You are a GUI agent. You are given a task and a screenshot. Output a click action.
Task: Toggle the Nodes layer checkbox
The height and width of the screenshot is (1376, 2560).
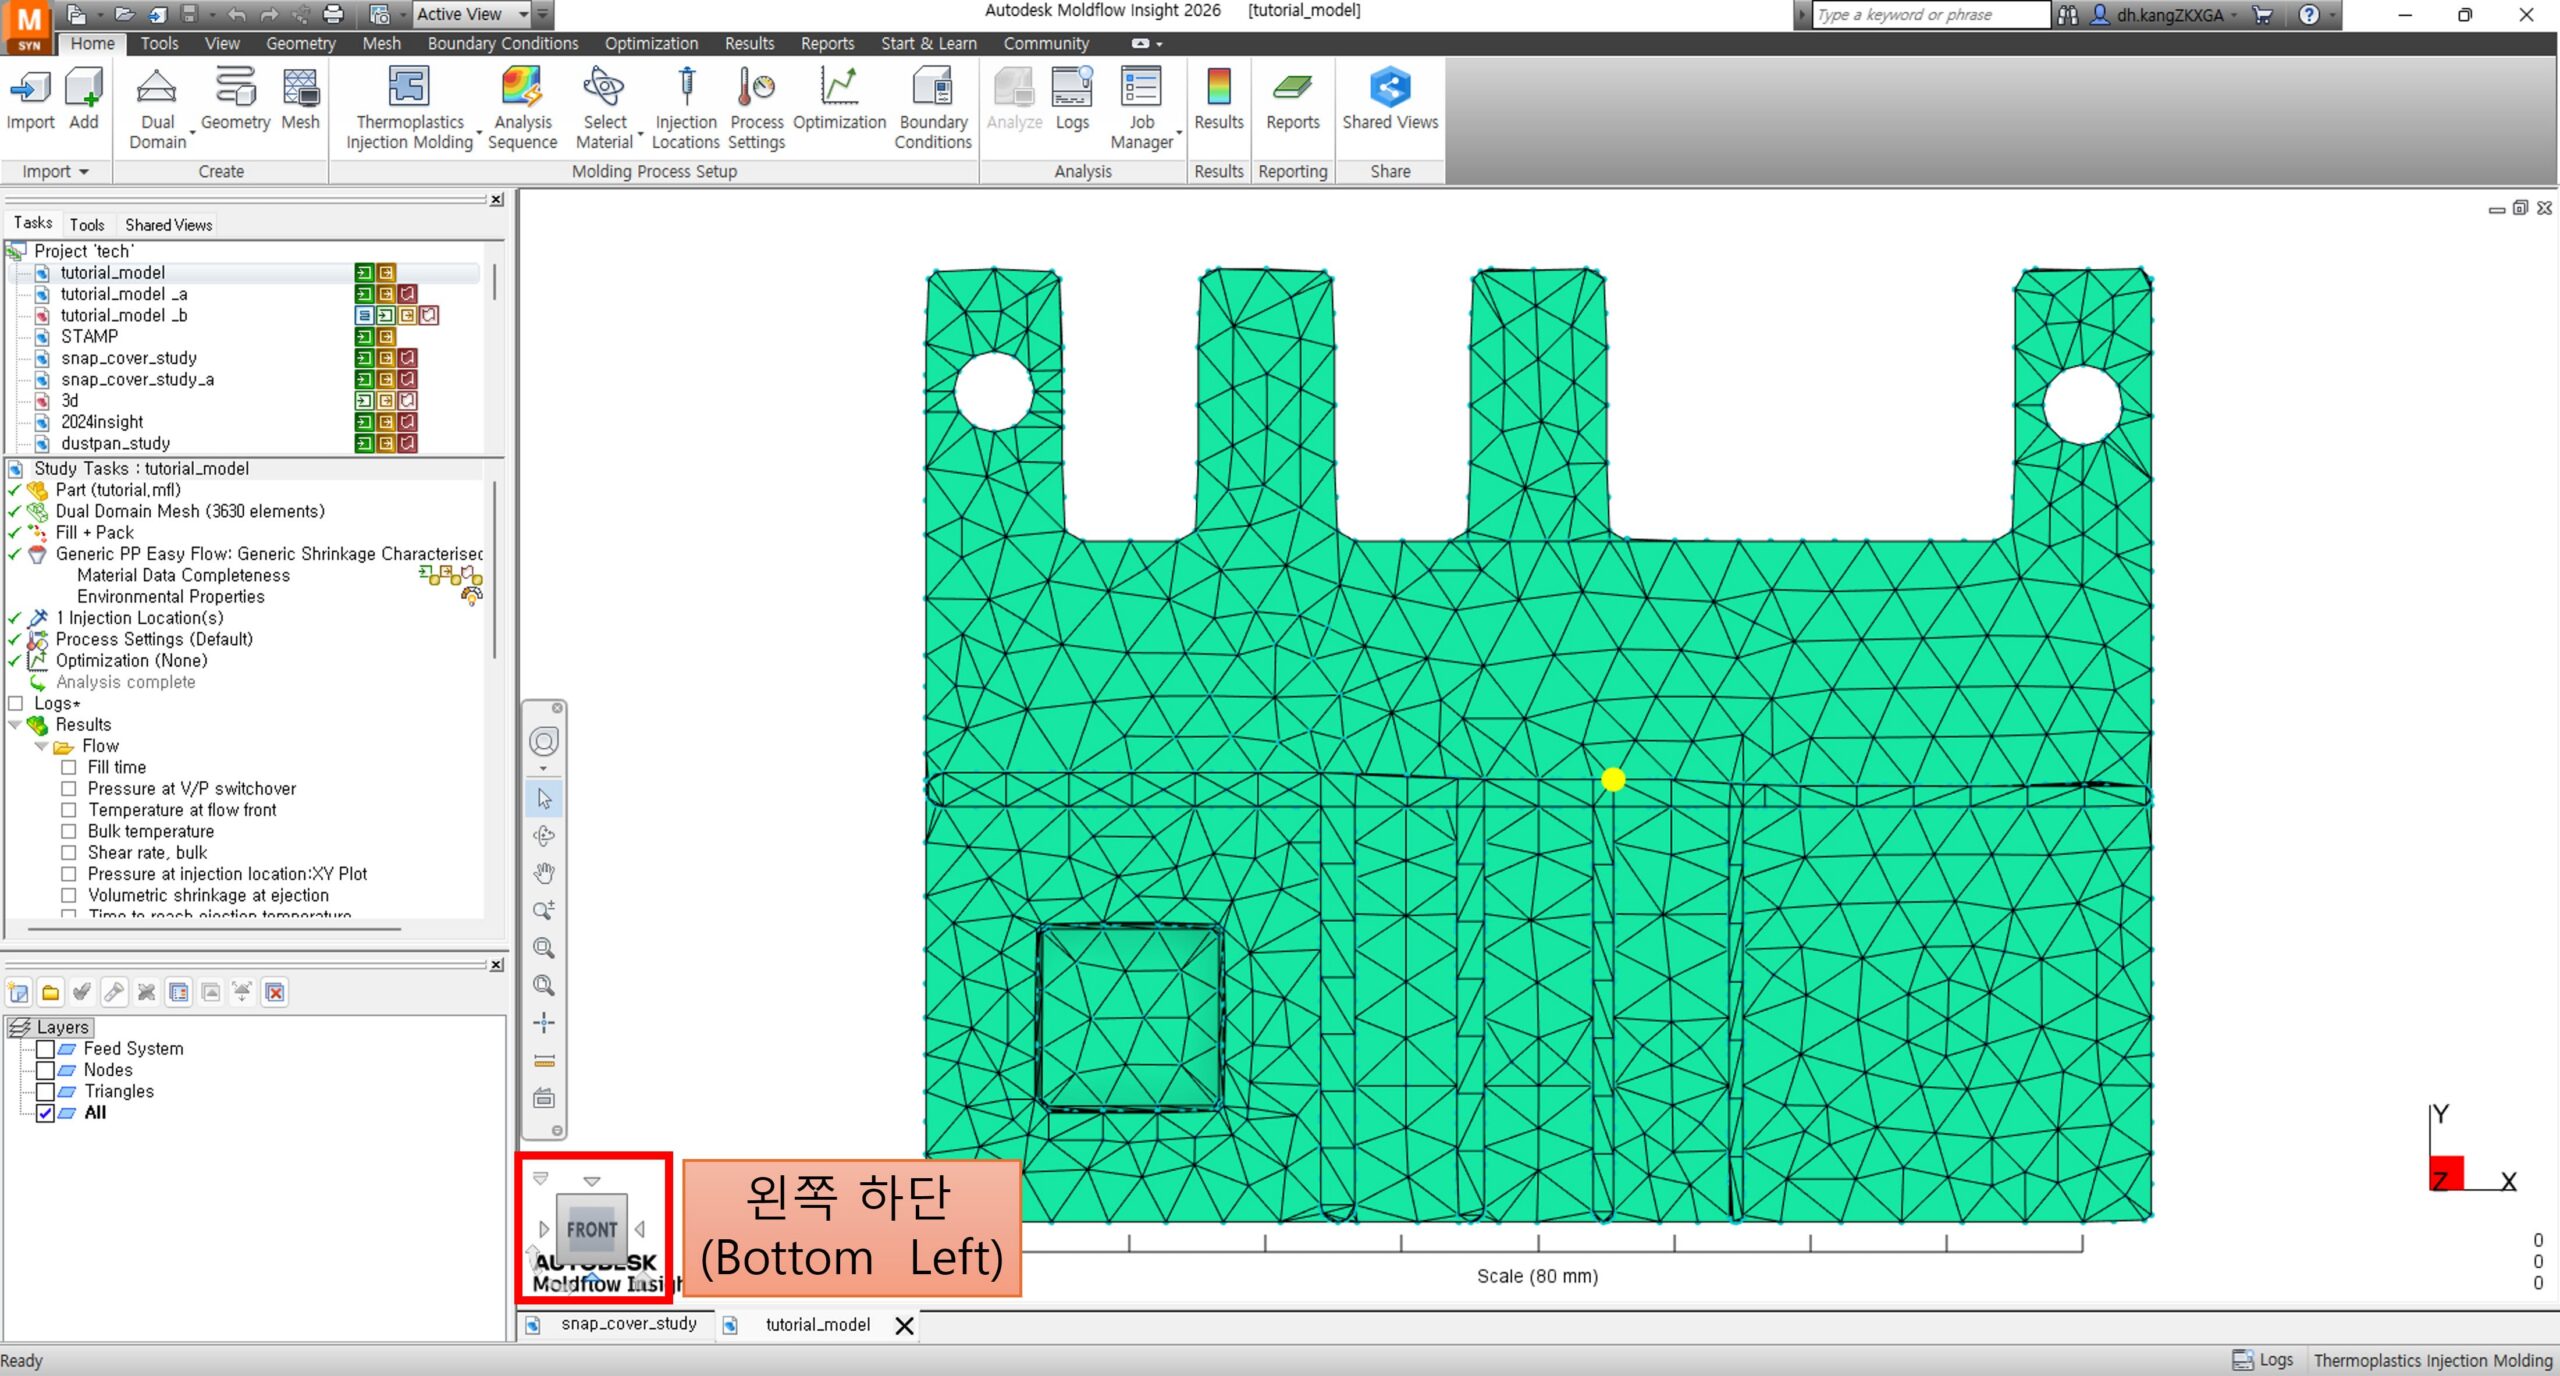click(45, 1070)
